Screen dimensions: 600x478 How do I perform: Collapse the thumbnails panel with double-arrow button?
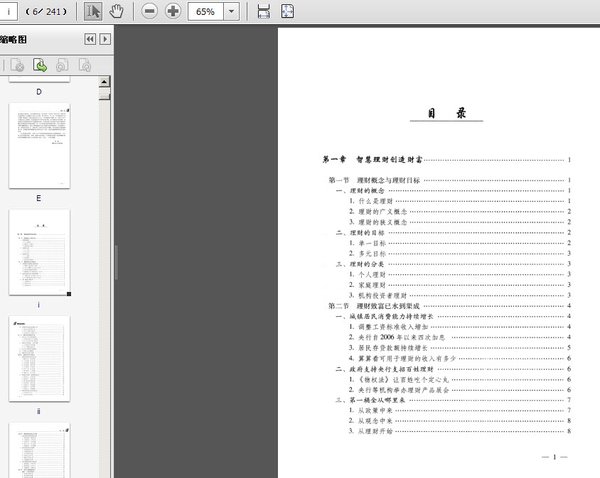point(90,39)
